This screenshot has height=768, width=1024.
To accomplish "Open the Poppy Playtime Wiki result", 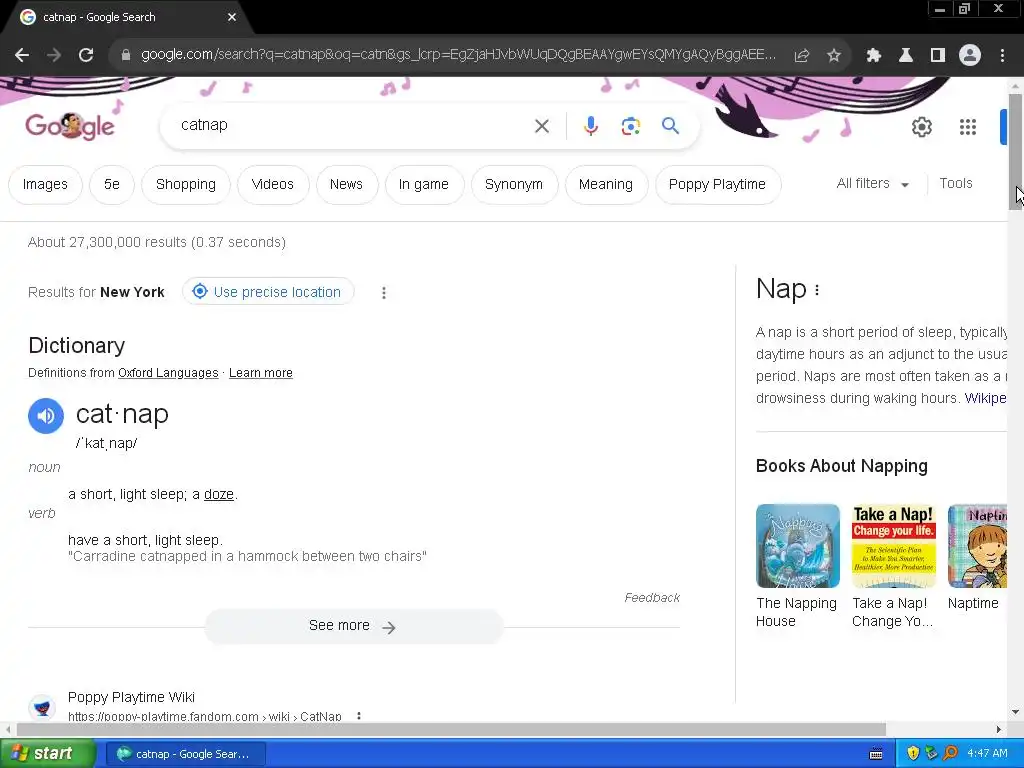I will coord(131,697).
